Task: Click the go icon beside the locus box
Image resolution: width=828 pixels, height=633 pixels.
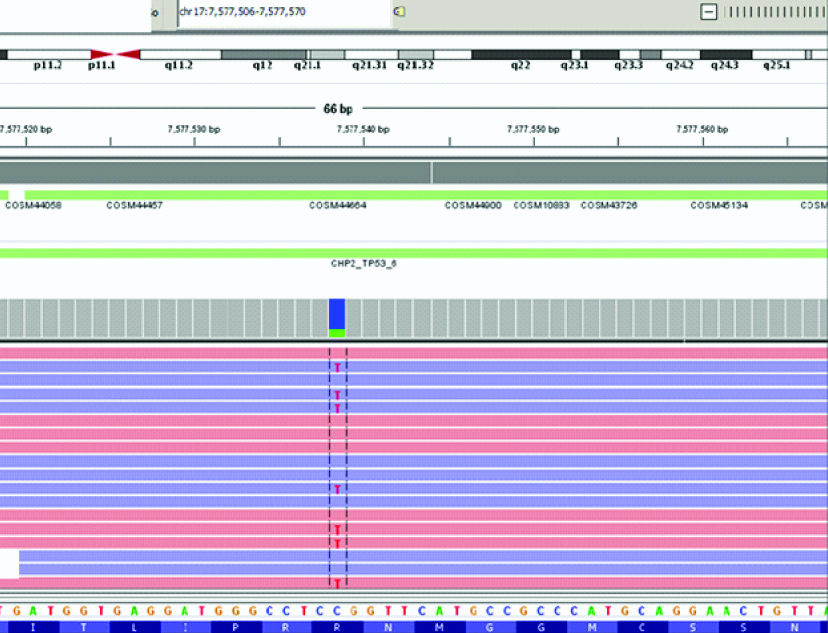Action: point(399,12)
